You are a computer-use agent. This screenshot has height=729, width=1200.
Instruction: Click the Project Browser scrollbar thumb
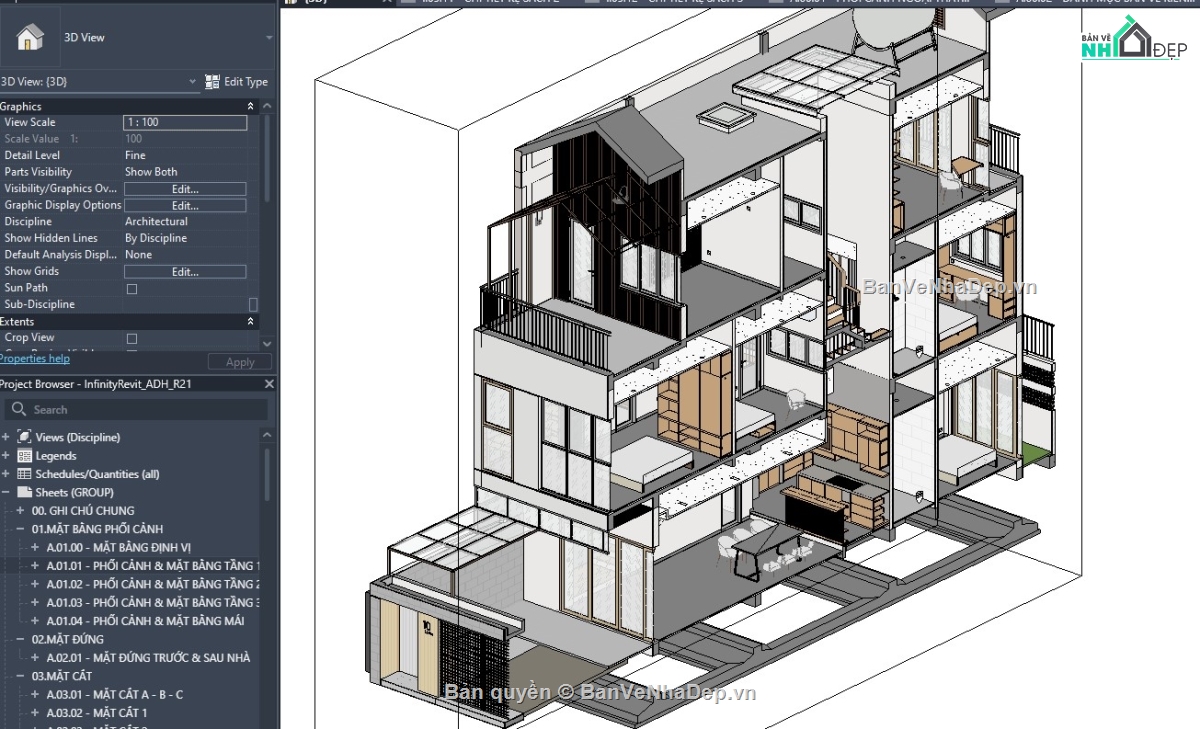[x=267, y=473]
